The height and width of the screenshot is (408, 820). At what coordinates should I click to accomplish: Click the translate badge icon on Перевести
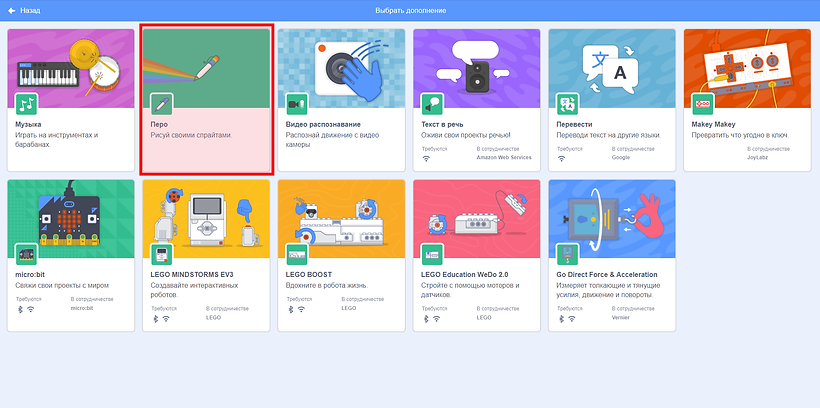[x=567, y=104]
